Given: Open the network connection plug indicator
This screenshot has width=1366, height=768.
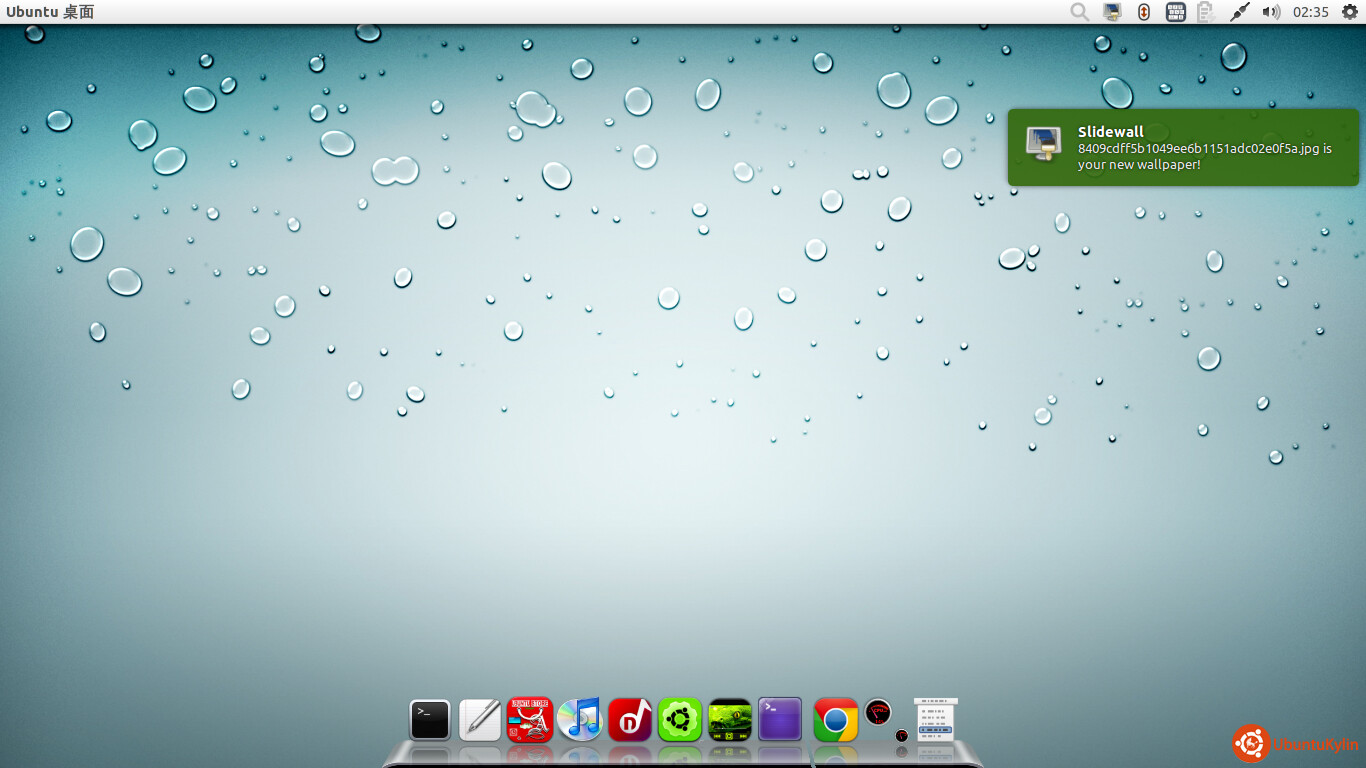Looking at the screenshot, I should (1239, 12).
